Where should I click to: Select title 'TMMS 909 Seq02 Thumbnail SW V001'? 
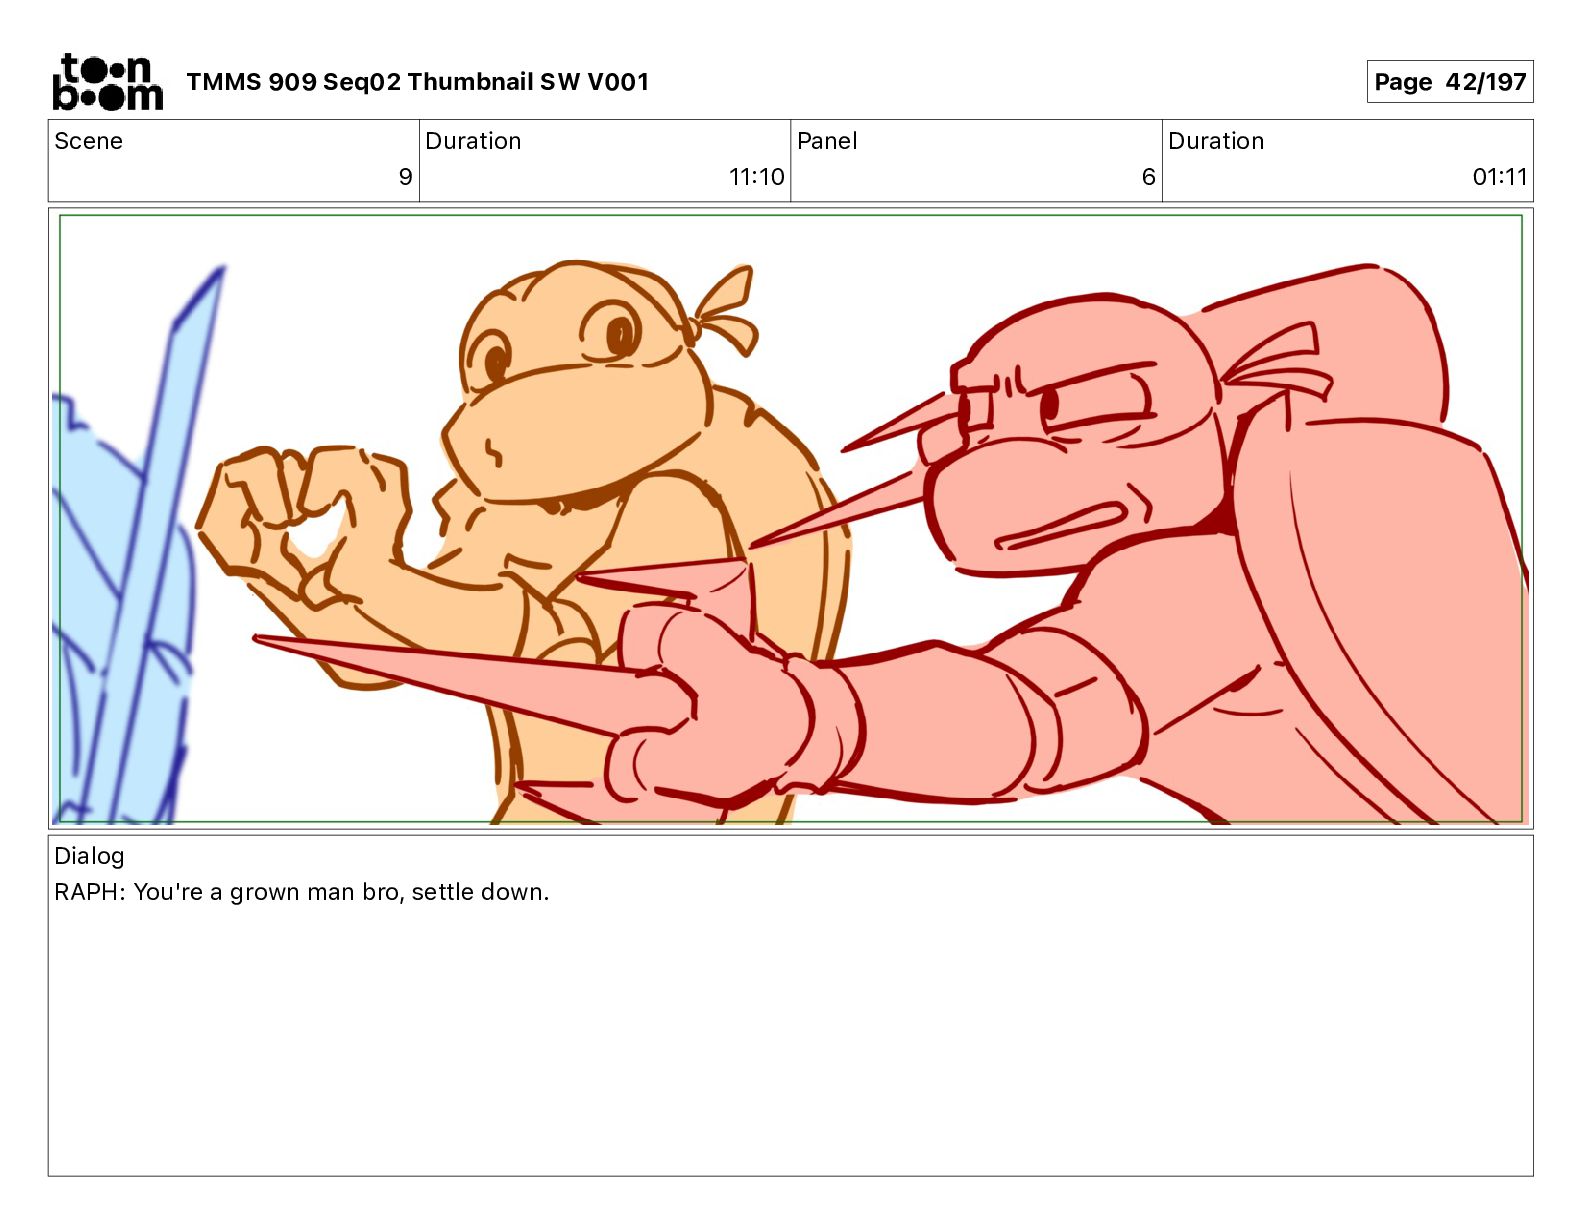(x=417, y=82)
